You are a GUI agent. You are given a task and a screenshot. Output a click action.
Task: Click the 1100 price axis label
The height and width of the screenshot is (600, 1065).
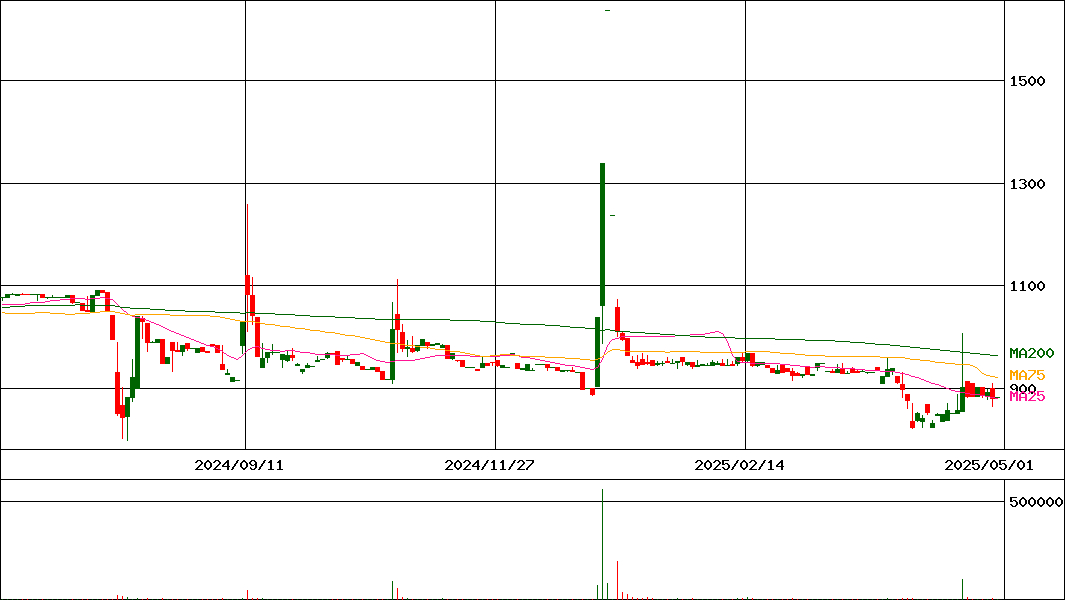(1027, 285)
